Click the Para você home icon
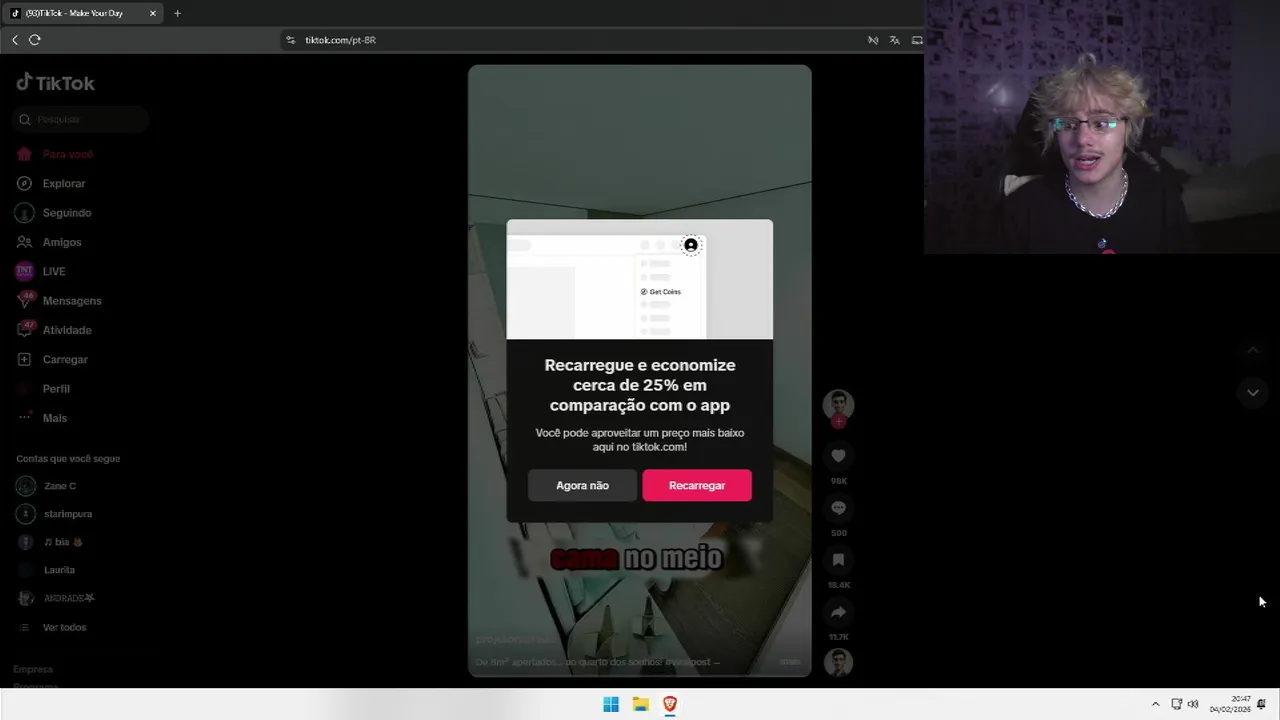Screen dimensions: 1280x720 coord(25,155)
